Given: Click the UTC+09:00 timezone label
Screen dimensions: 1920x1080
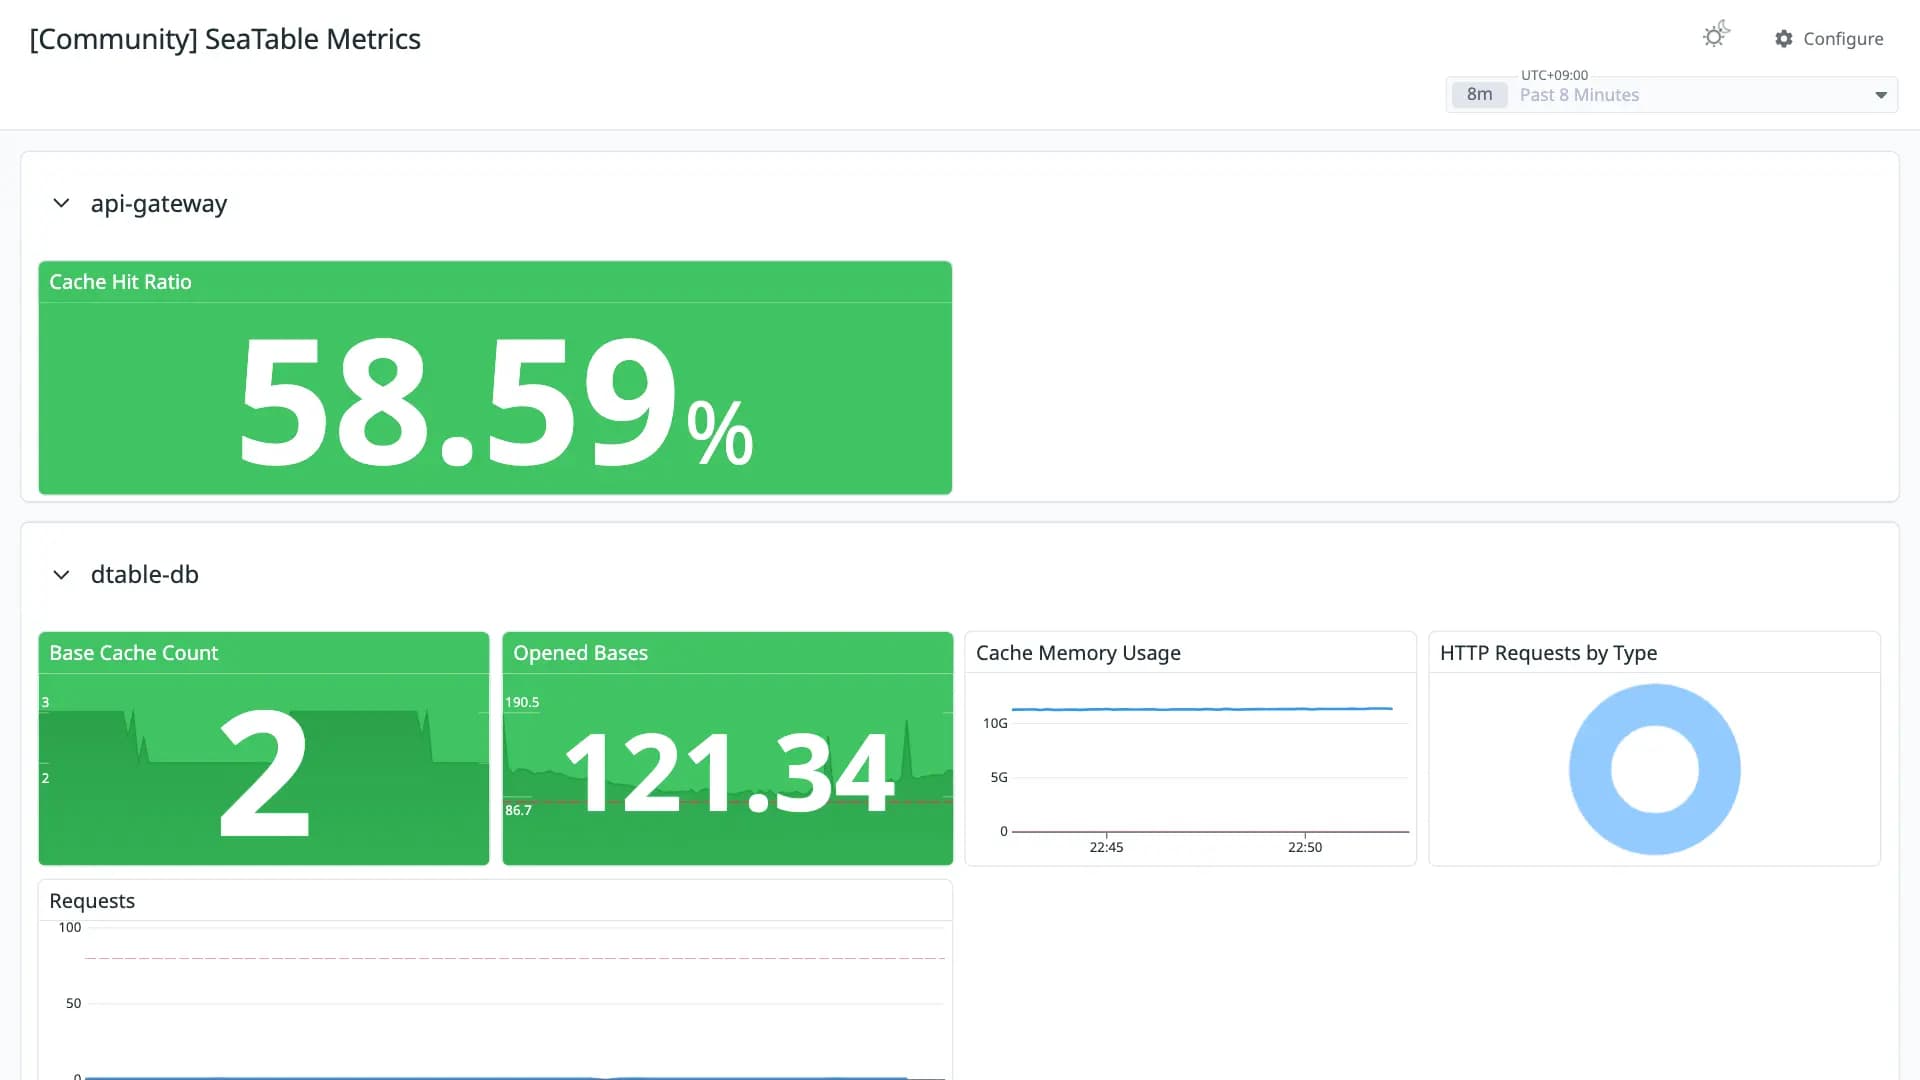Looking at the screenshot, I should 1554,75.
